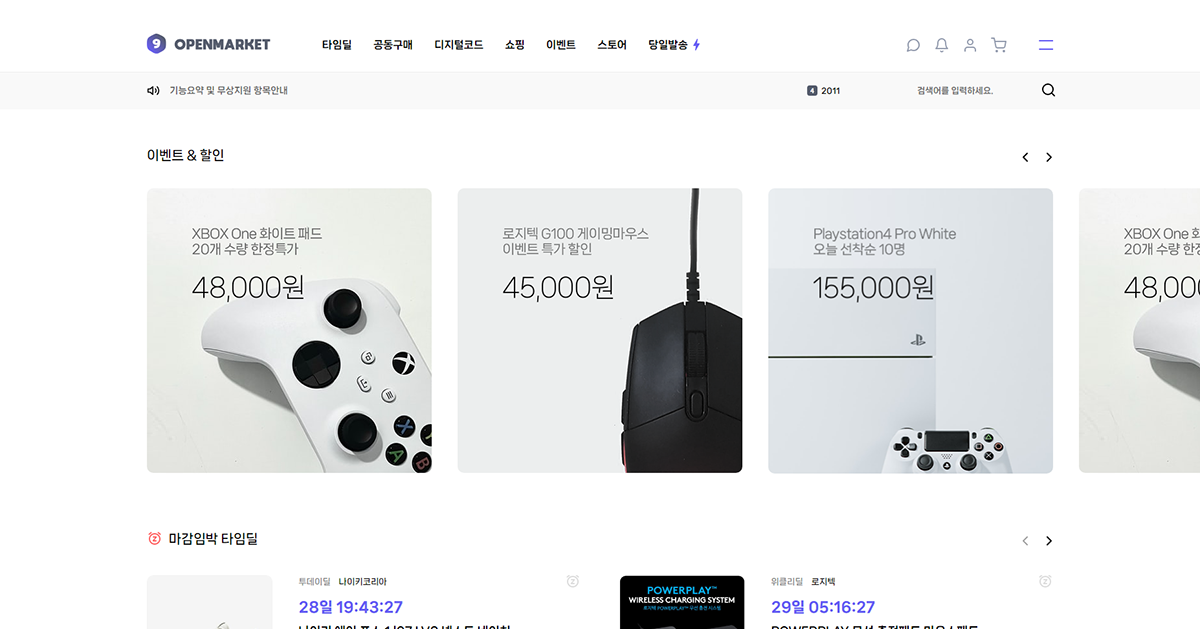Open the 디지털코드 menu
The width and height of the screenshot is (1200, 629).
459,45
